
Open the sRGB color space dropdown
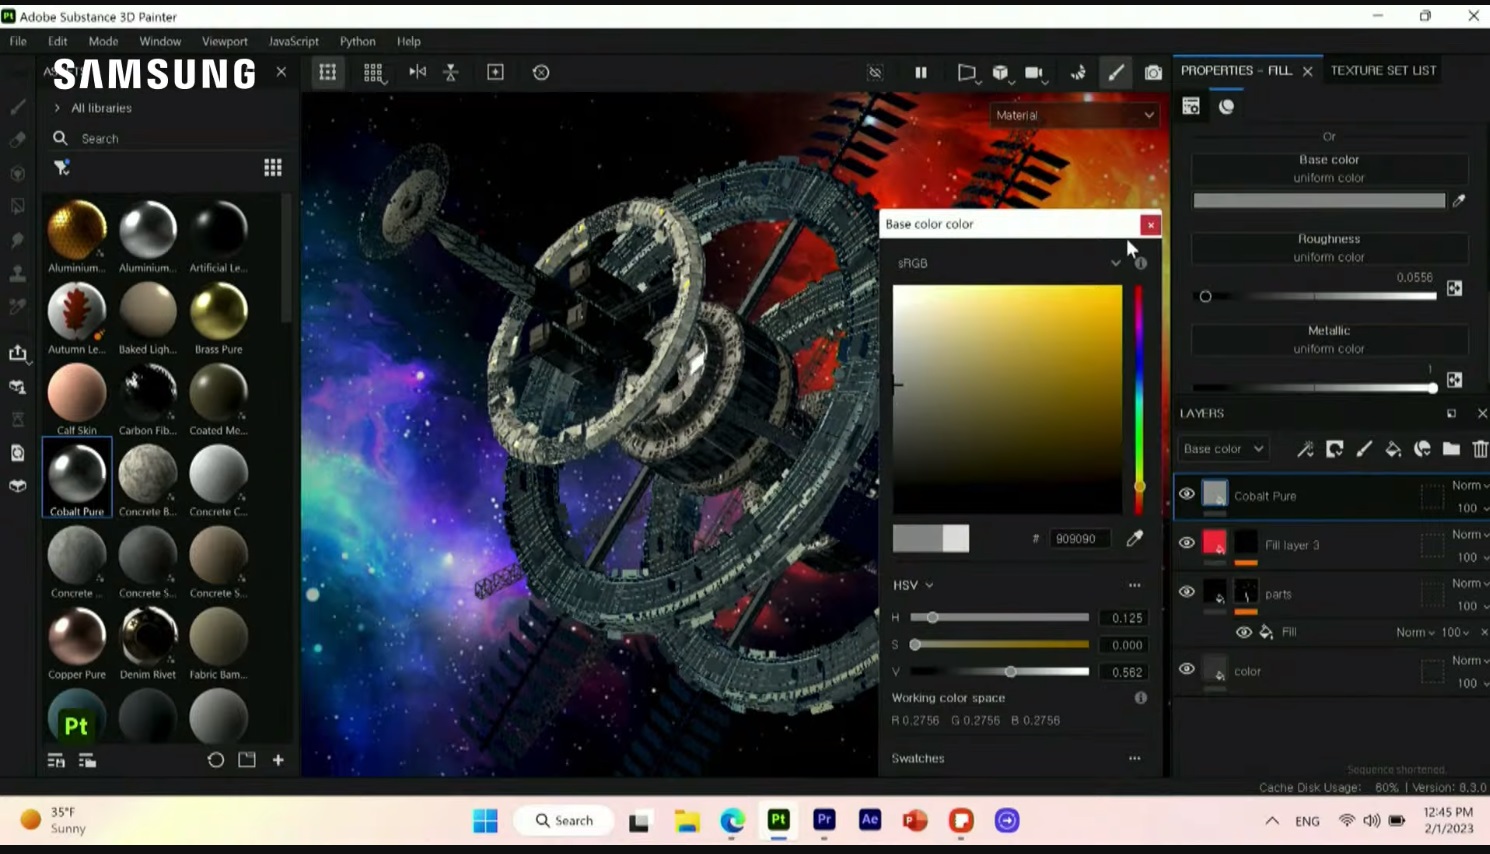[x=1008, y=263]
